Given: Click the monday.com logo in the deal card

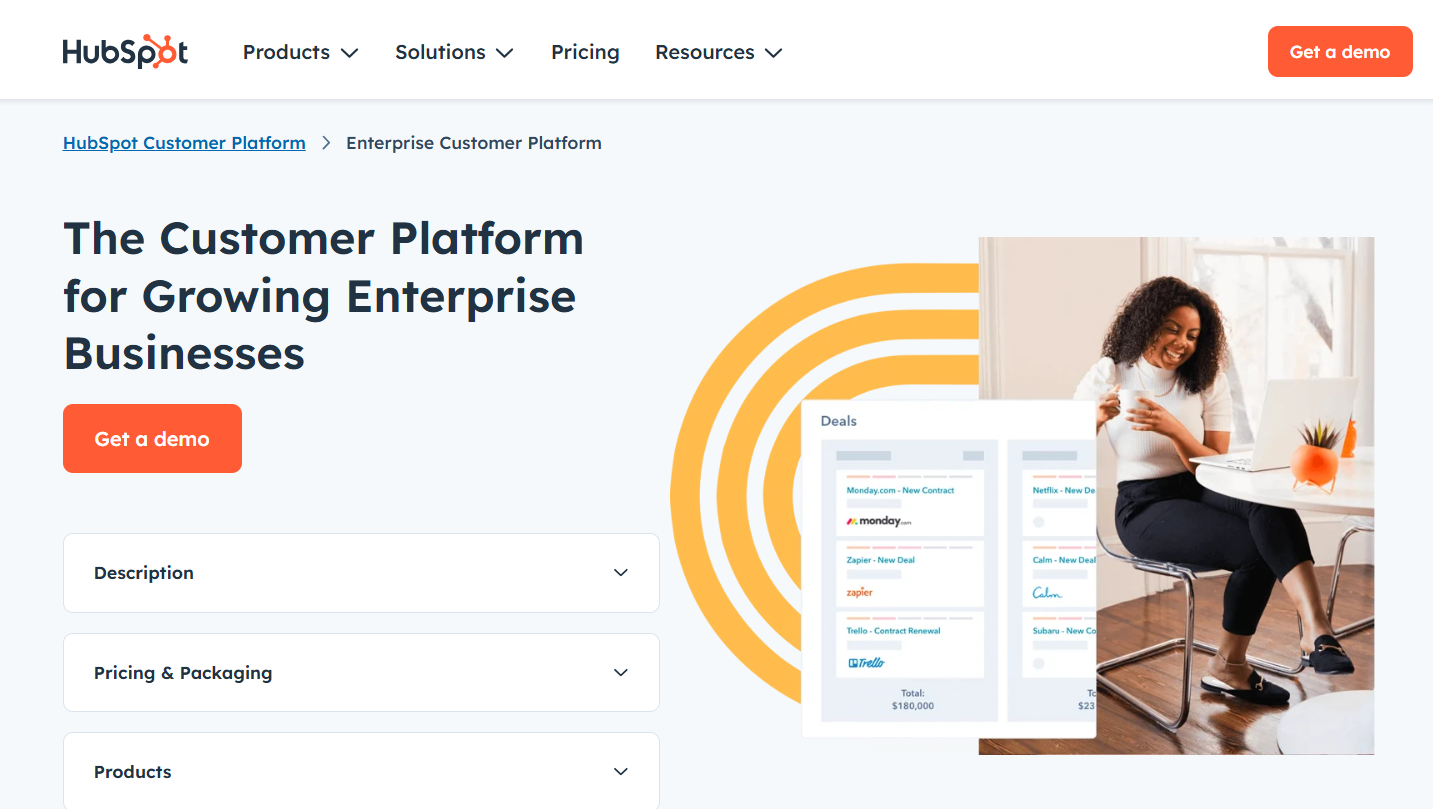Looking at the screenshot, I should coord(879,521).
